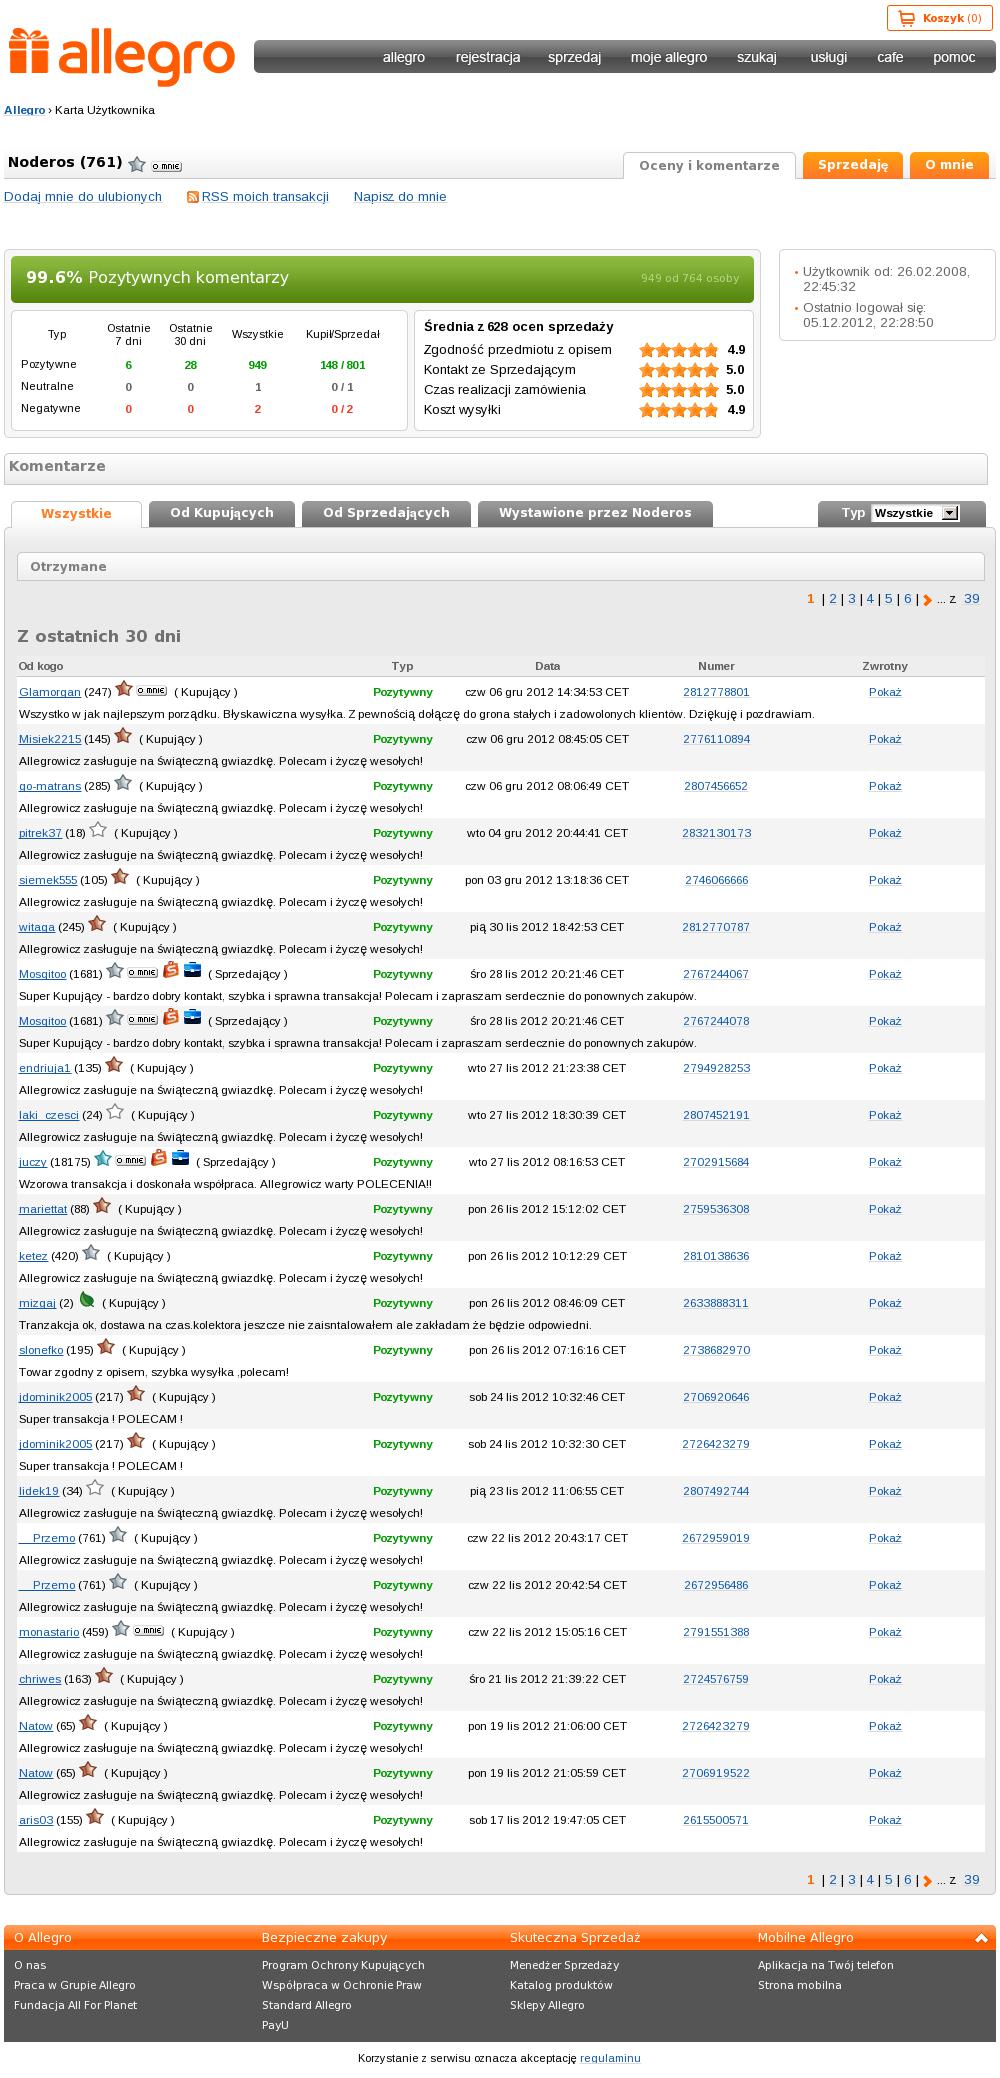Click the star icon beside Noderos (761)
1000x2078 pixels.
(137, 164)
